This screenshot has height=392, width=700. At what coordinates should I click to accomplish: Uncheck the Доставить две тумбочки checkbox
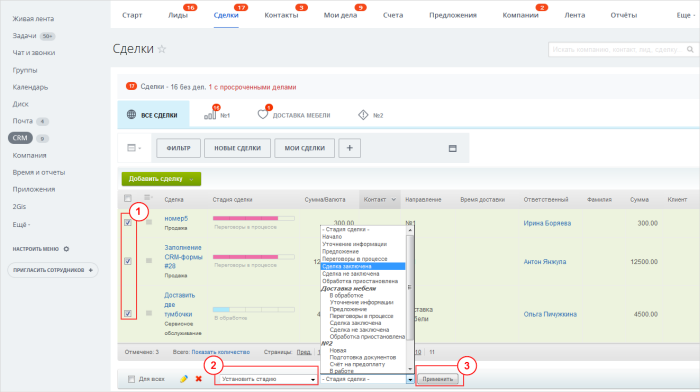pyautogui.click(x=128, y=313)
